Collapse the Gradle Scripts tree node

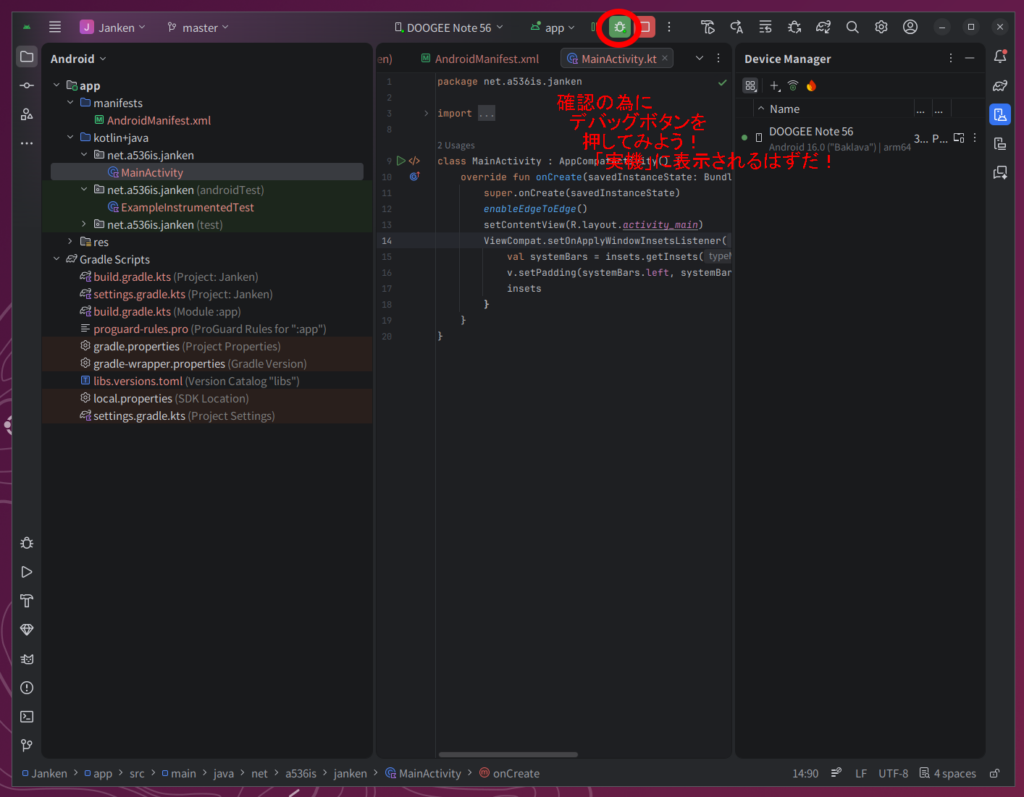click(58, 259)
